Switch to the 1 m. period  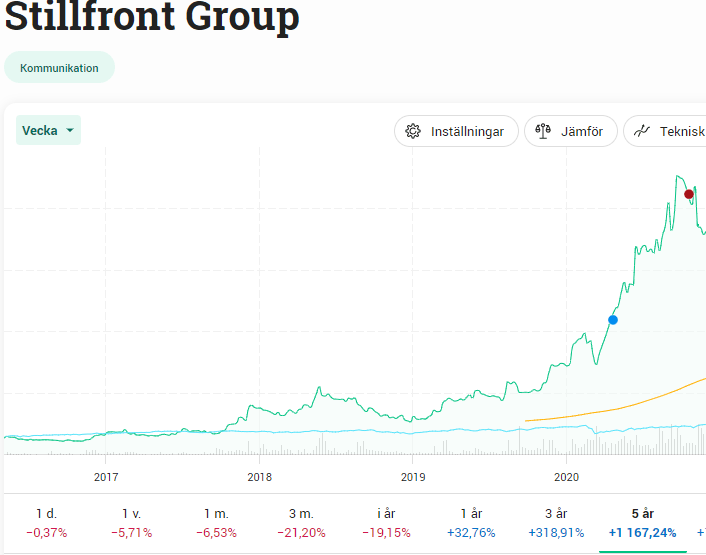coord(217,522)
